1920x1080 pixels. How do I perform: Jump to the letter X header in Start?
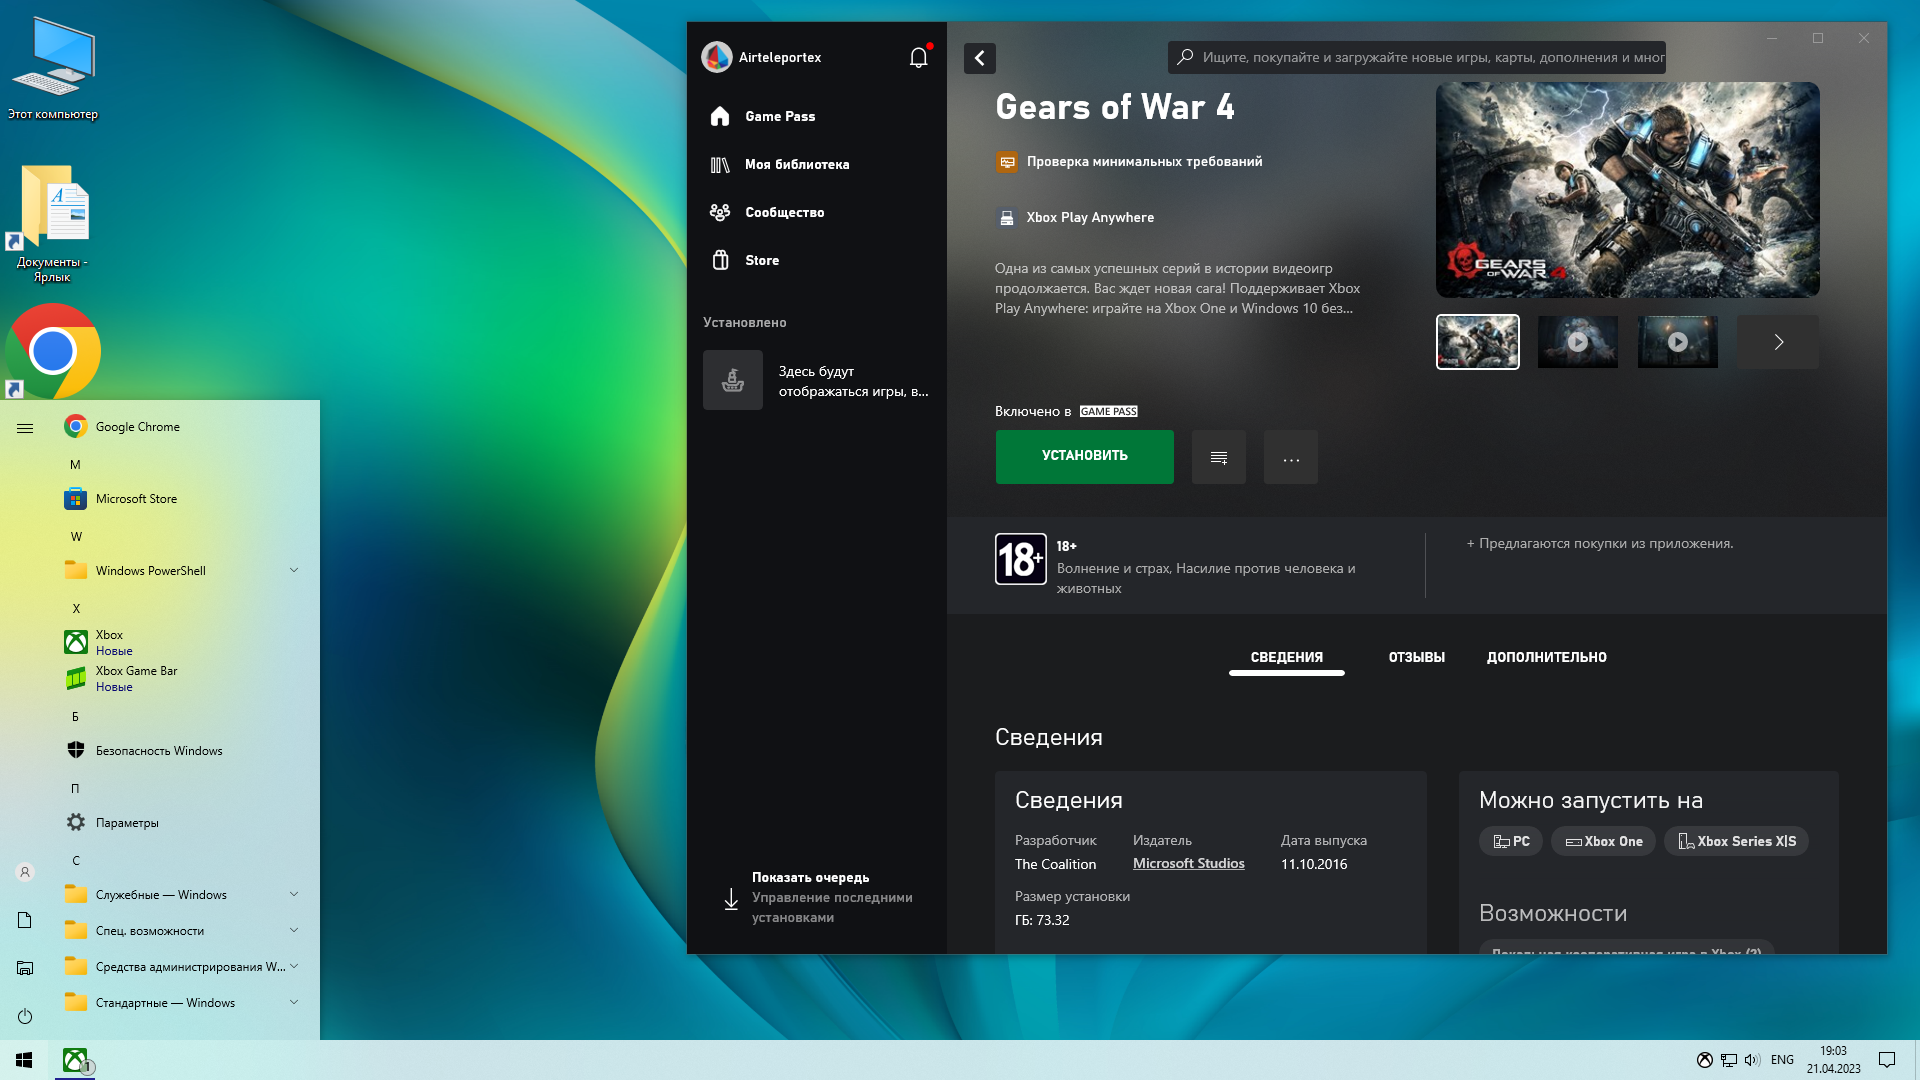[x=76, y=609]
